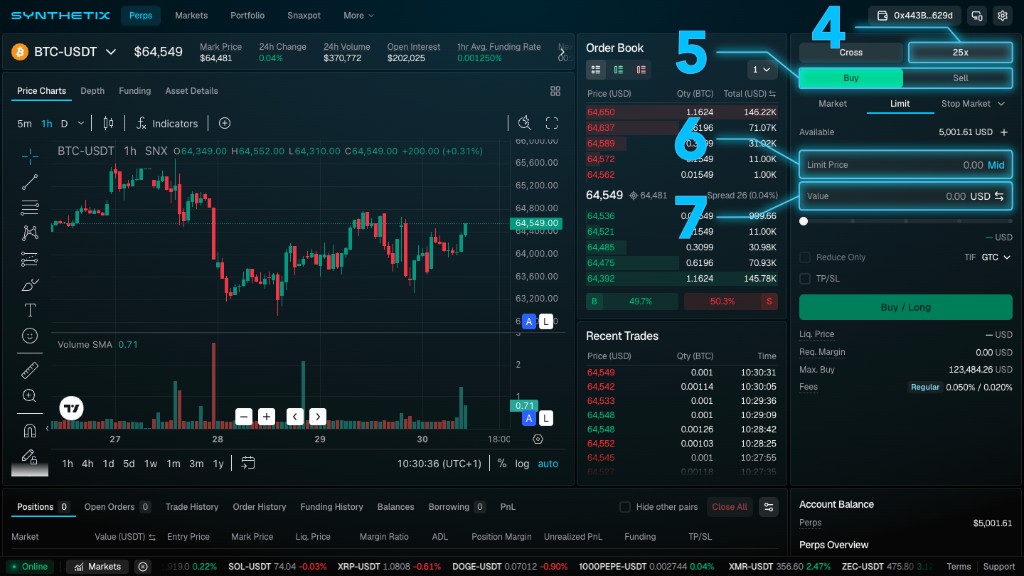Switch to the Depth chart tab
This screenshot has width=1024, height=576.
(x=92, y=91)
